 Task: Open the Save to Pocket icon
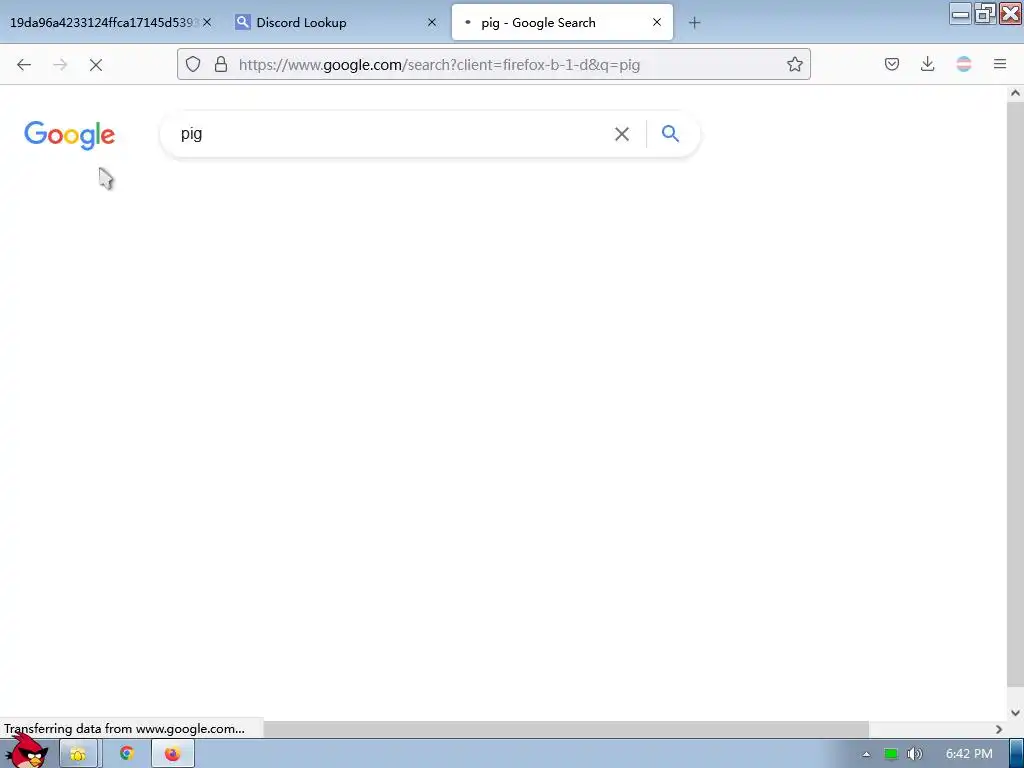coord(891,64)
